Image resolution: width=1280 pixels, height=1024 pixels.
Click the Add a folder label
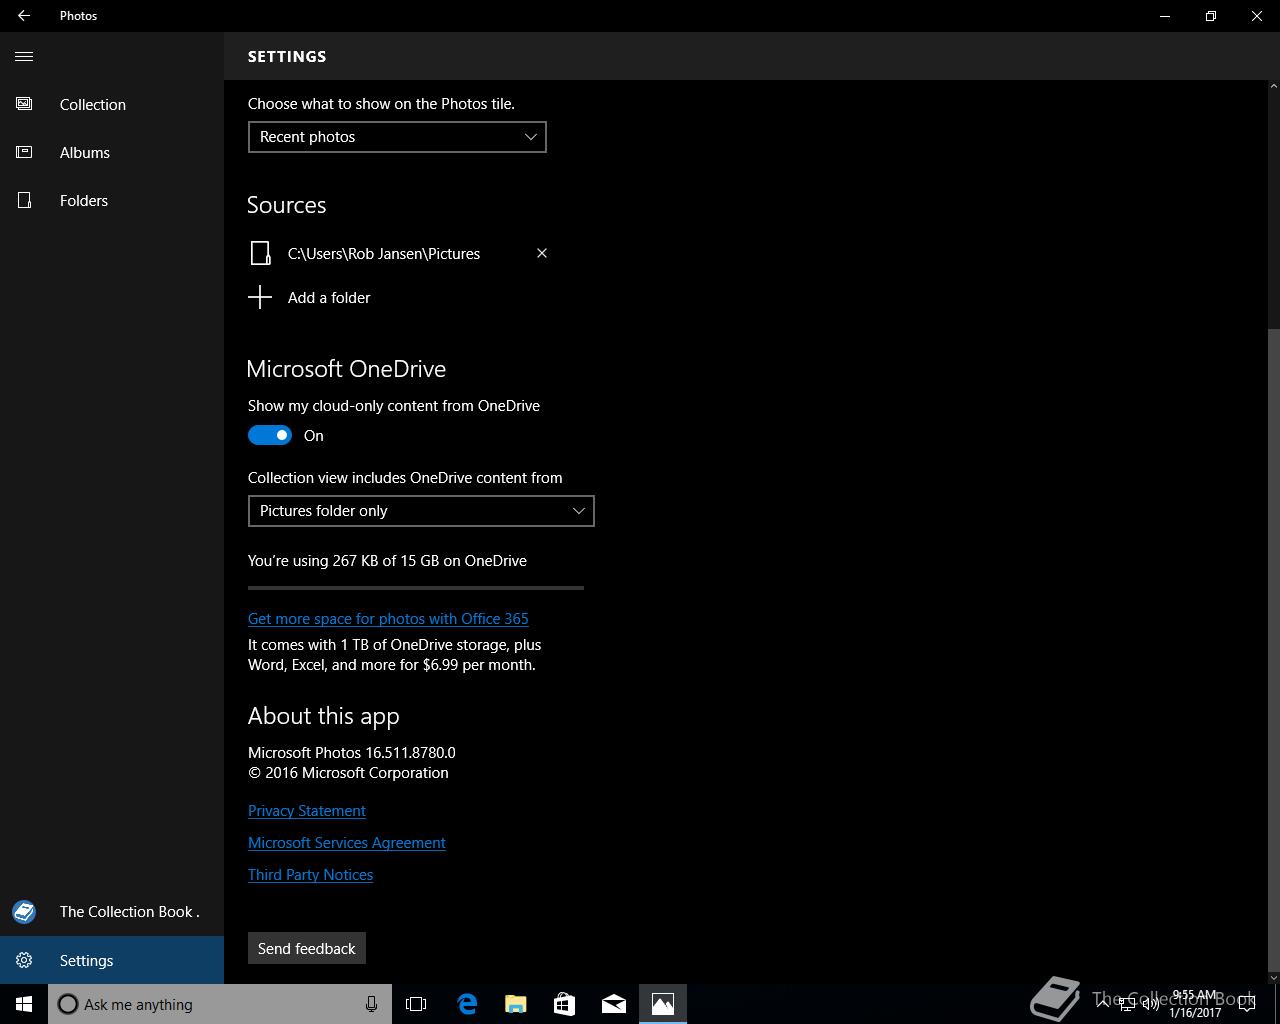[329, 298]
